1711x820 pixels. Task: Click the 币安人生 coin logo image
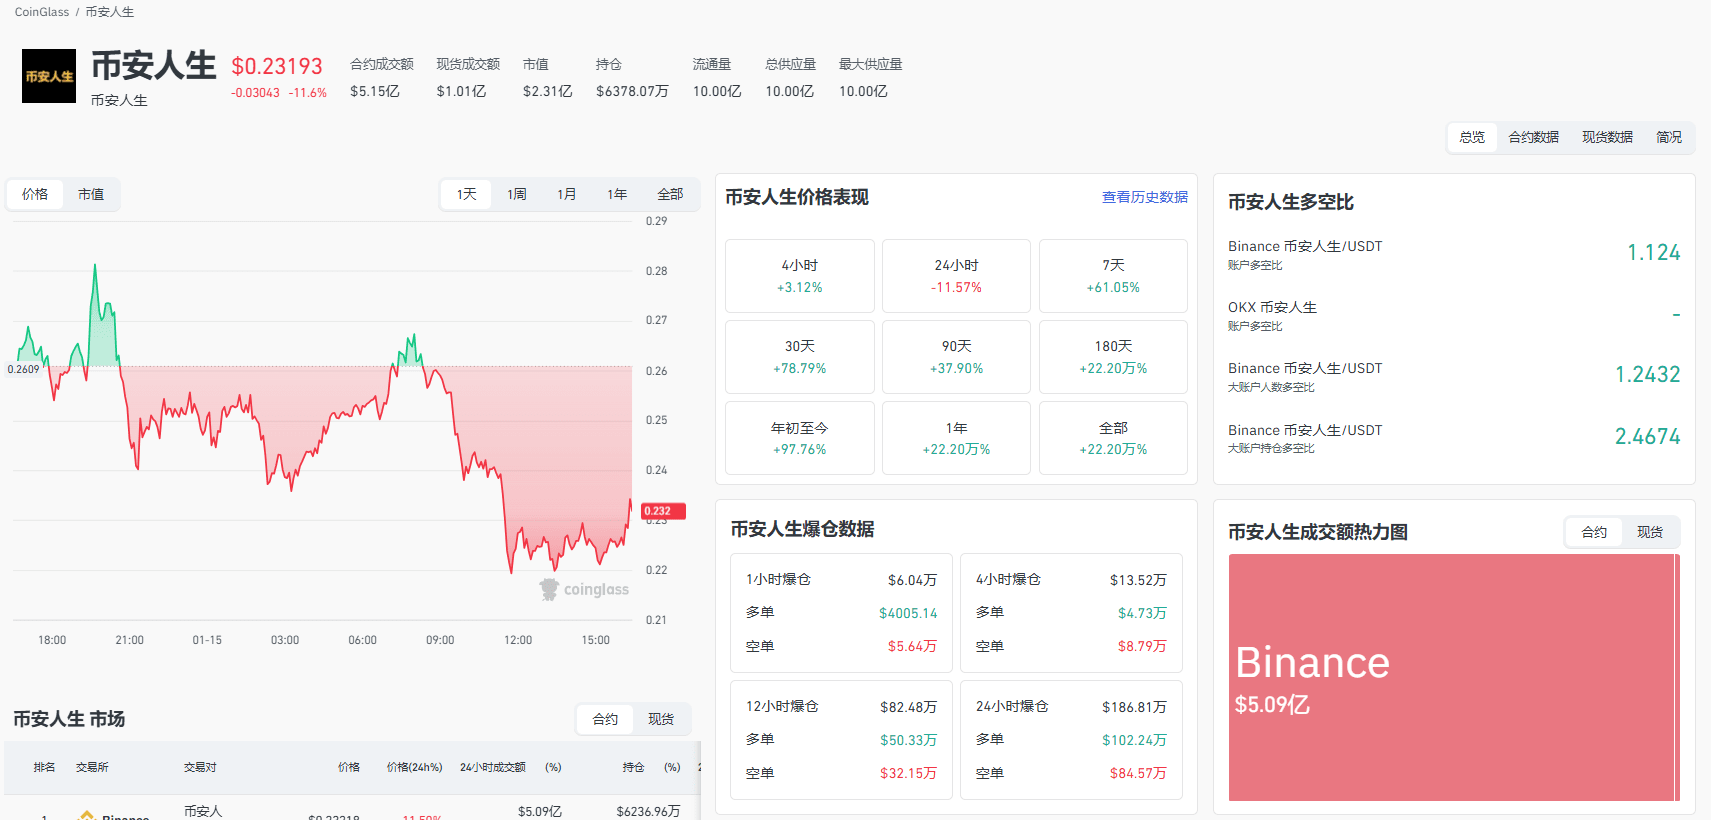coord(49,76)
